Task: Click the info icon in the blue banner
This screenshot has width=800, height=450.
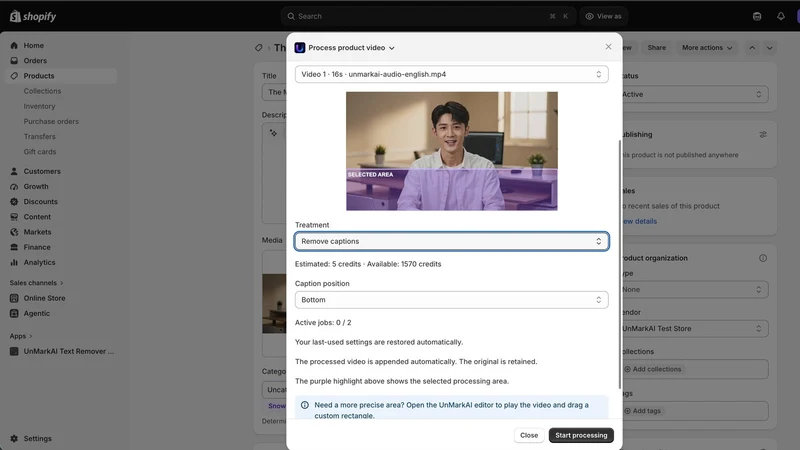Action: [x=305, y=405]
